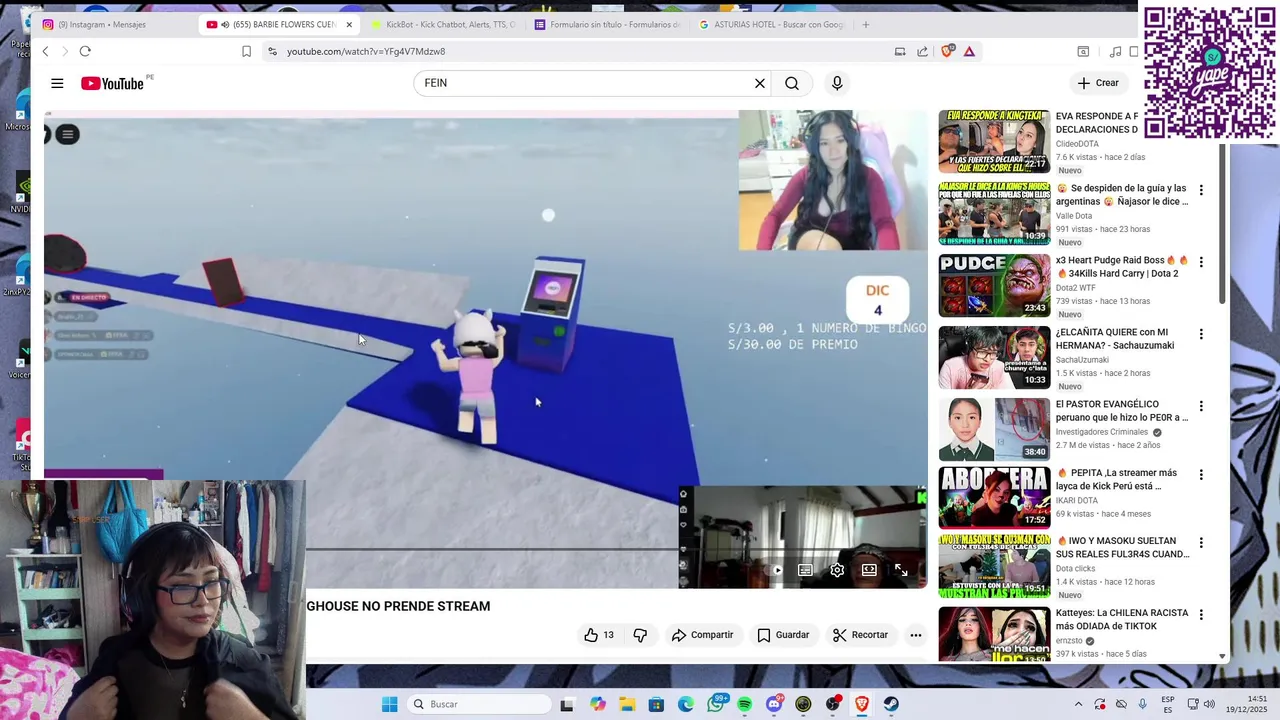Open options for Se despiden video
This screenshot has height=720, width=1280.
click(1201, 190)
